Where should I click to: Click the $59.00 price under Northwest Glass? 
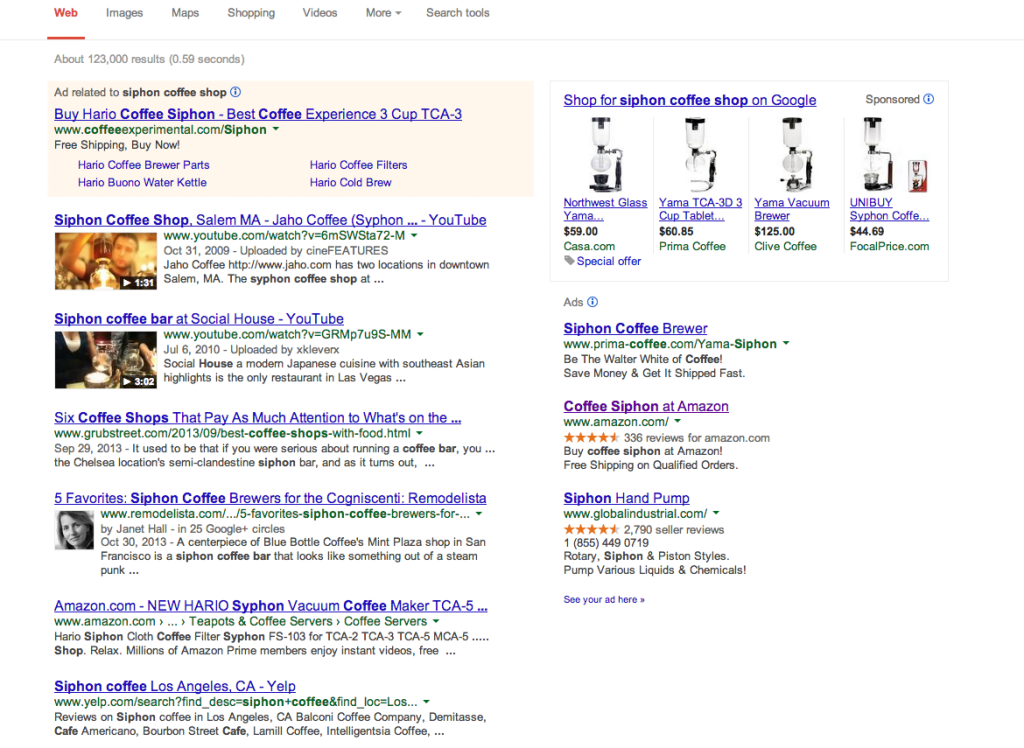pyautogui.click(x=581, y=231)
